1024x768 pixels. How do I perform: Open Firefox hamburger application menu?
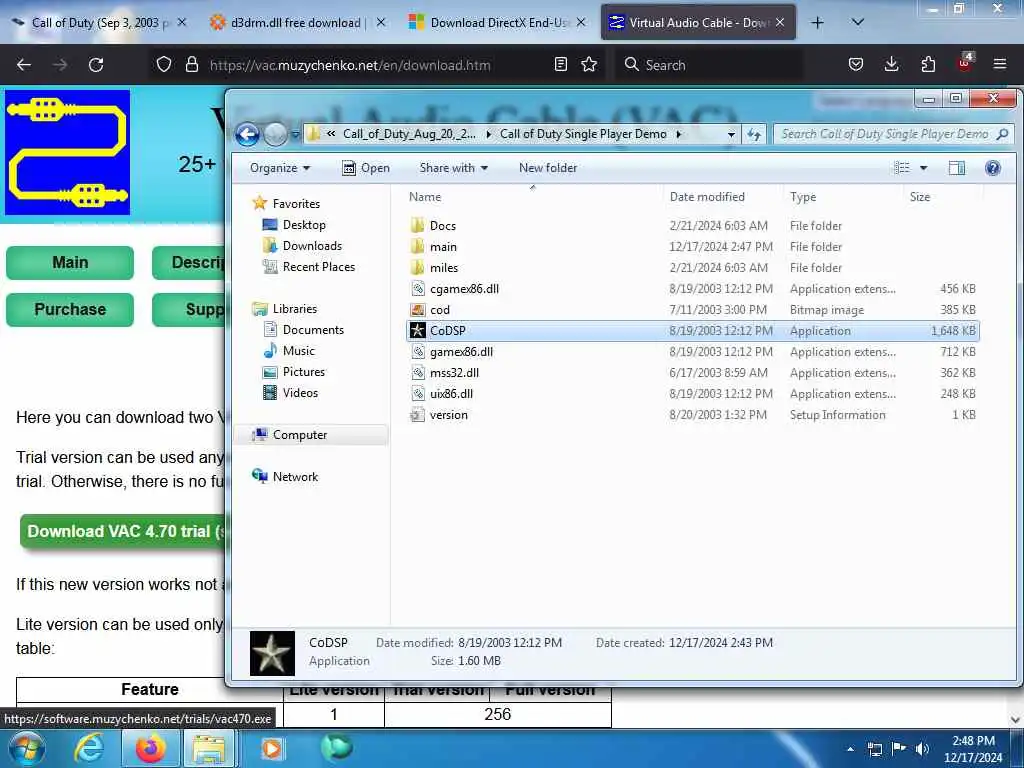click(x=1000, y=65)
